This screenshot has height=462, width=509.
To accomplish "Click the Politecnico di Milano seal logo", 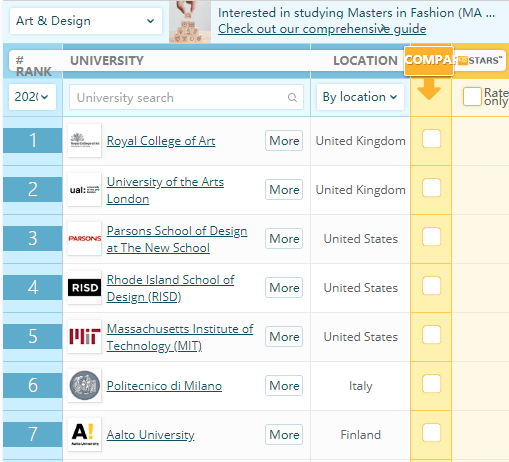I will point(85,385).
